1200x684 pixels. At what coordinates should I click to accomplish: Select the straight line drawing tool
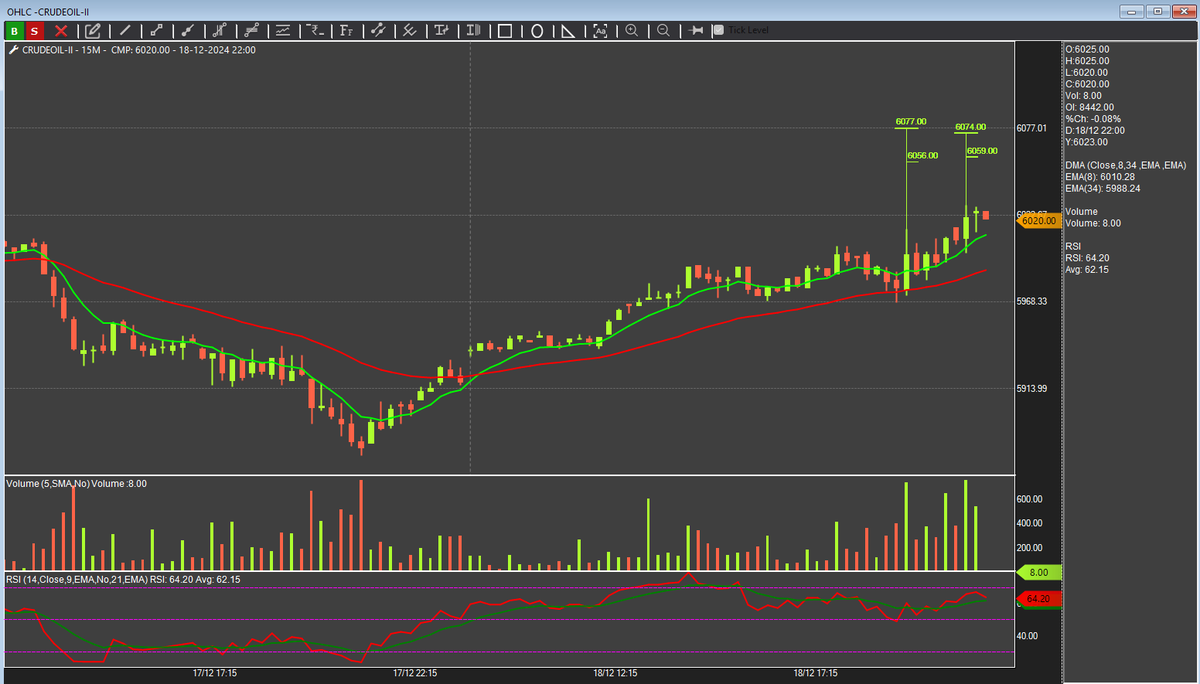[125, 31]
